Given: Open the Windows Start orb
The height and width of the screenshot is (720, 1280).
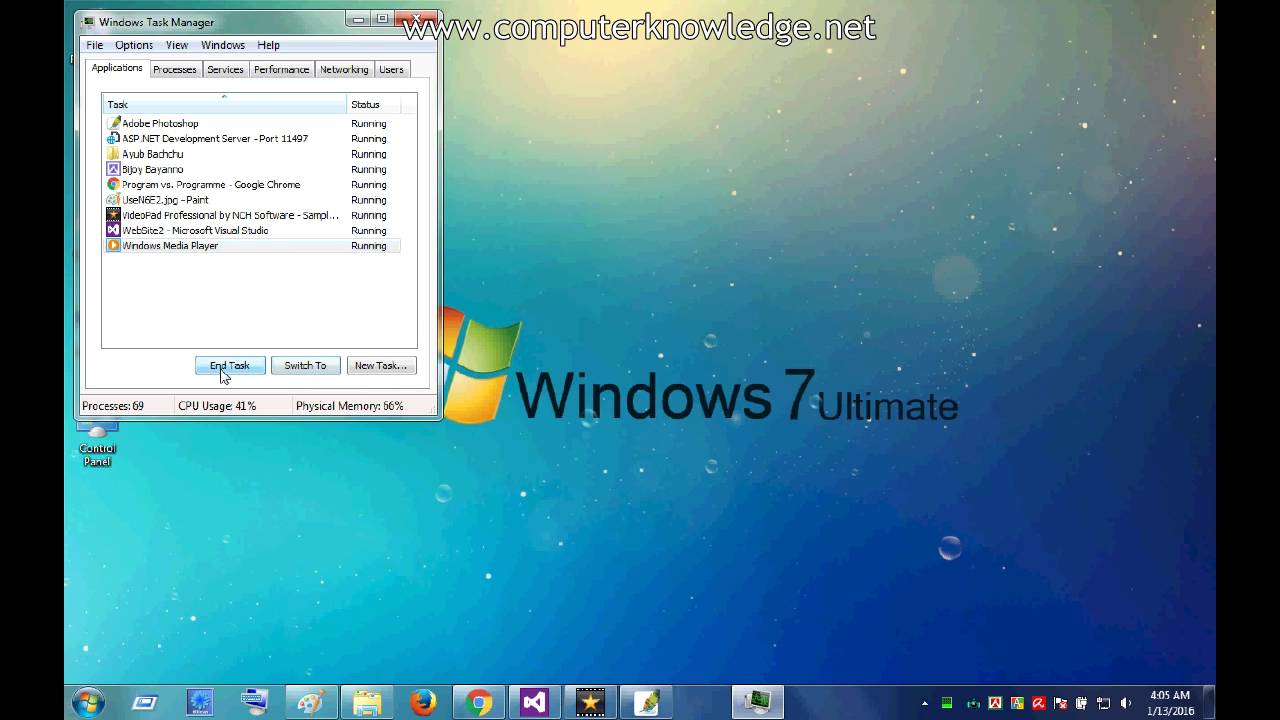Looking at the screenshot, I should tap(88, 702).
